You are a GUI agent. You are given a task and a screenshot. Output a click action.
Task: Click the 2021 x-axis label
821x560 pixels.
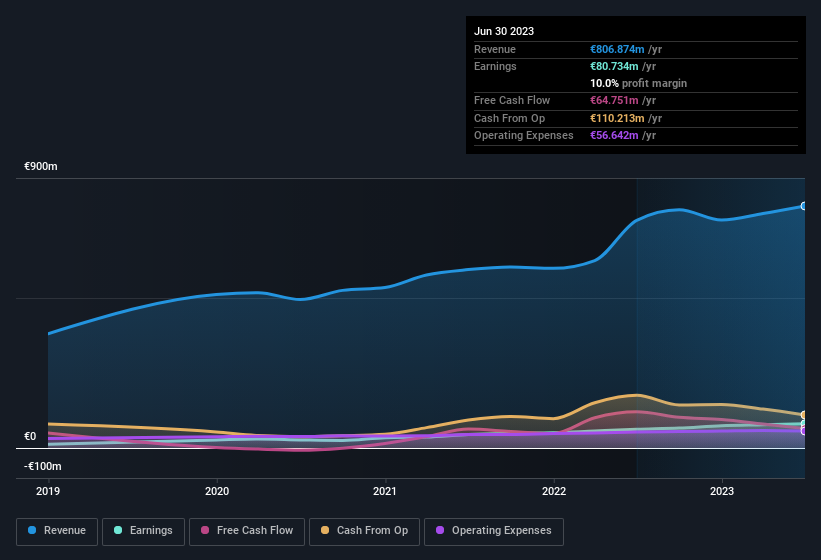(x=385, y=491)
